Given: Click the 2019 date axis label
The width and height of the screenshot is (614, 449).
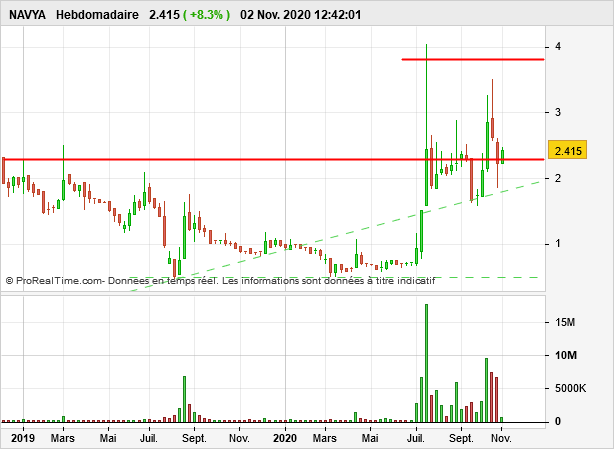Looking at the screenshot, I should tap(23, 438).
